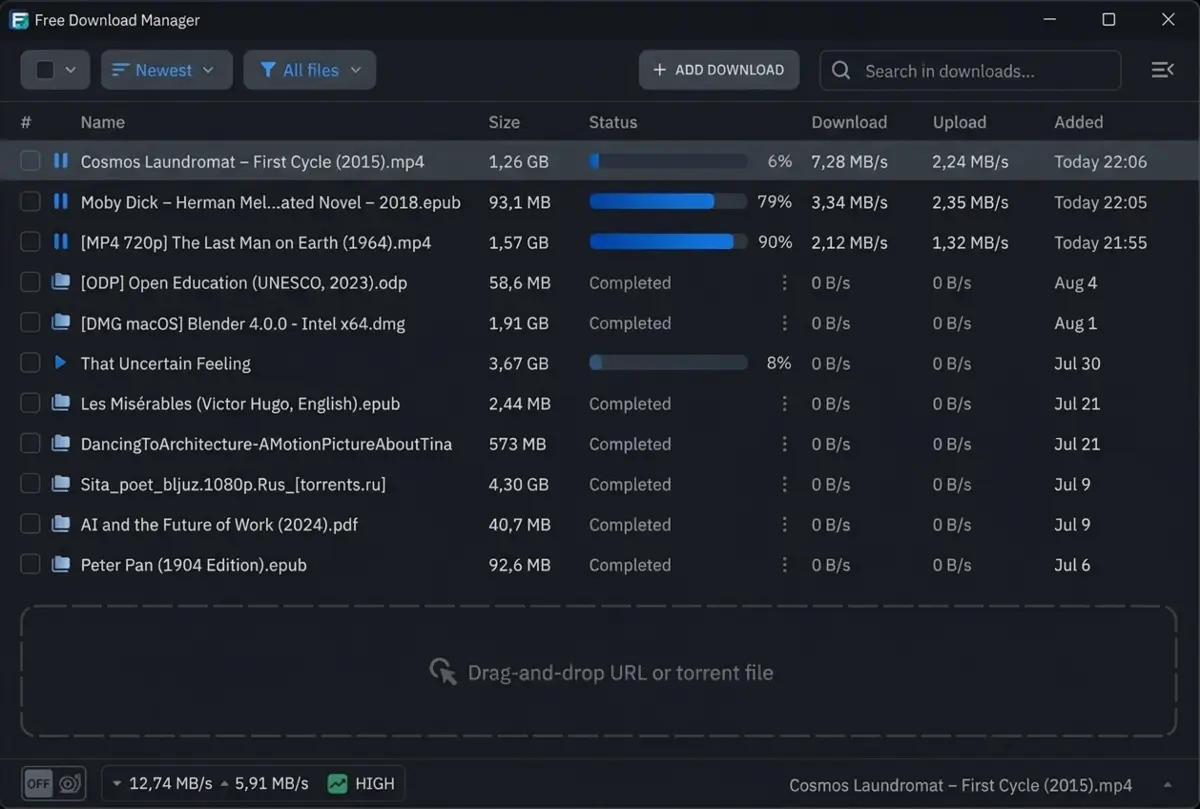Open more options for Les Misérables epub

[785, 404]
